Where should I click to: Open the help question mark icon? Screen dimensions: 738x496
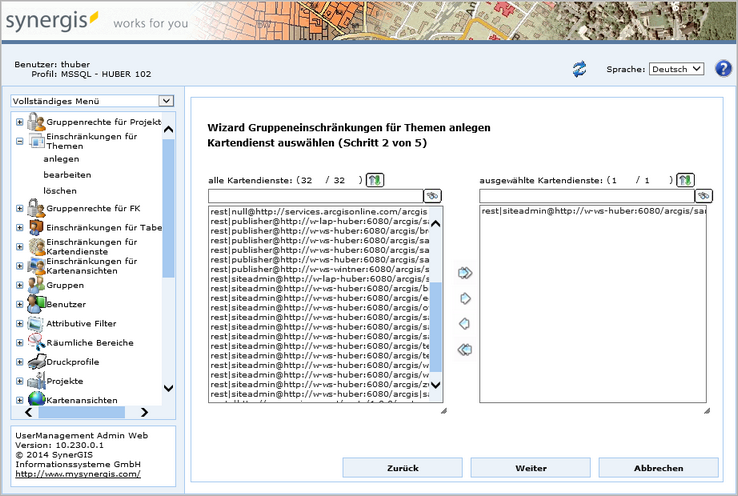(724, 68)
